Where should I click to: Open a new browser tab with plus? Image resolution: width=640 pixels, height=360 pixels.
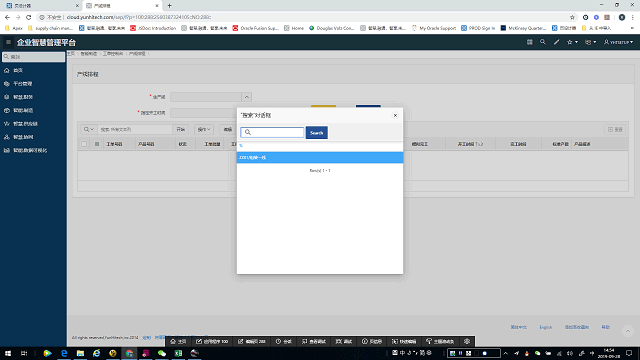(x=169, y=6)
